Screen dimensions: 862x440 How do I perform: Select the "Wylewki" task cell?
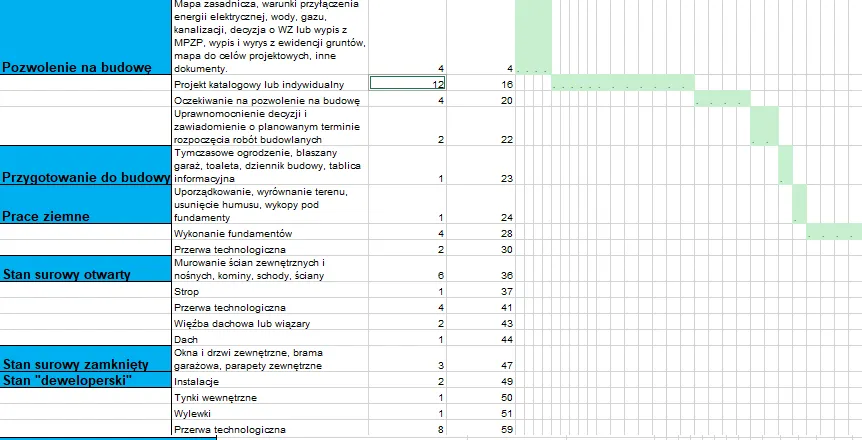coord(270,412)
